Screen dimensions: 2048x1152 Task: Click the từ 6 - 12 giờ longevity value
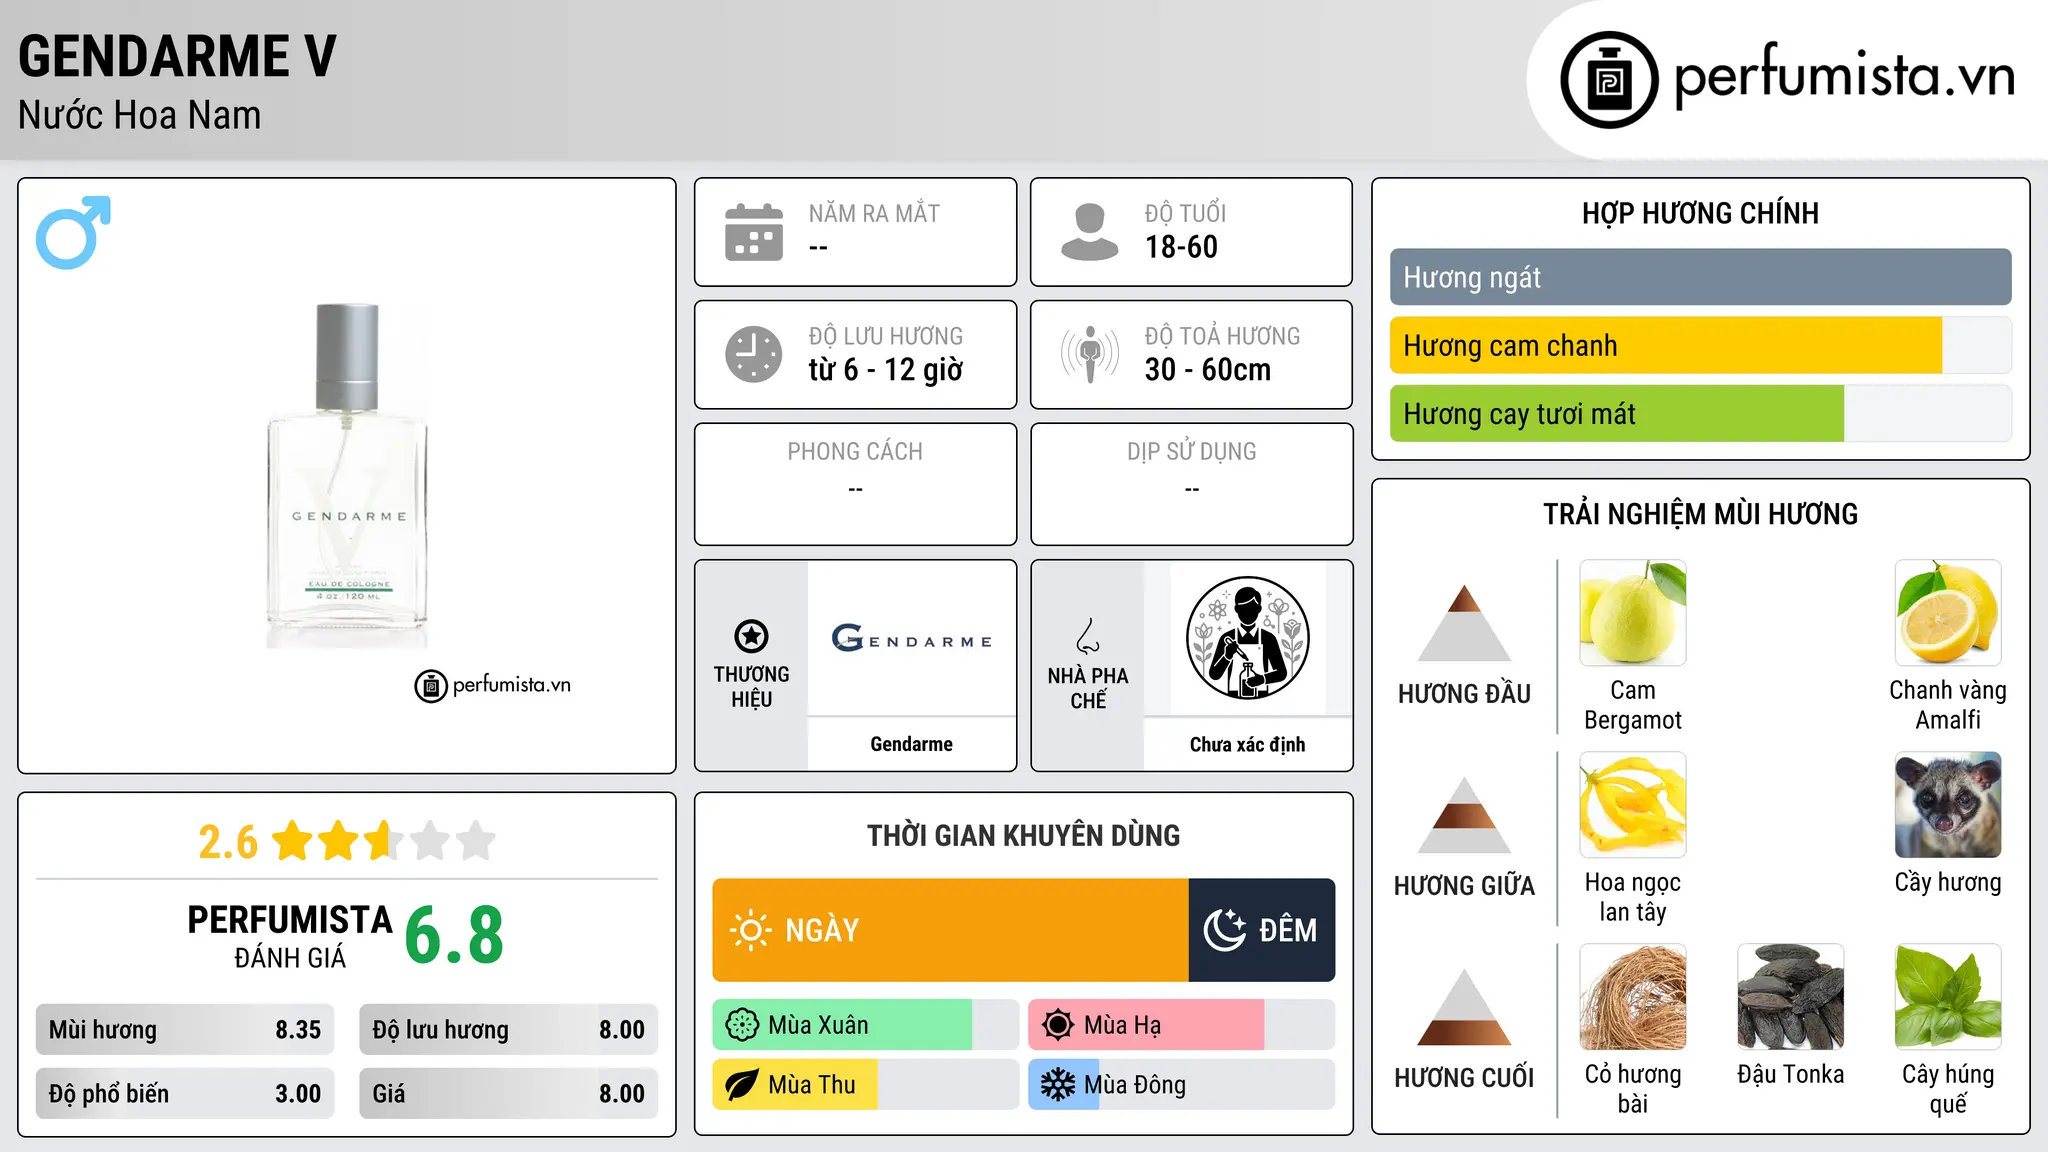point(886,370)
